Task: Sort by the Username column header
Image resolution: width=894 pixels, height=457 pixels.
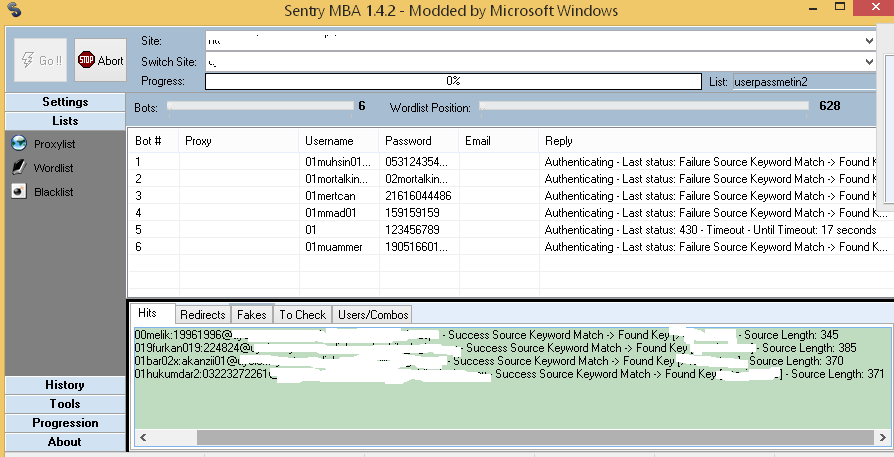Action: 339,141
